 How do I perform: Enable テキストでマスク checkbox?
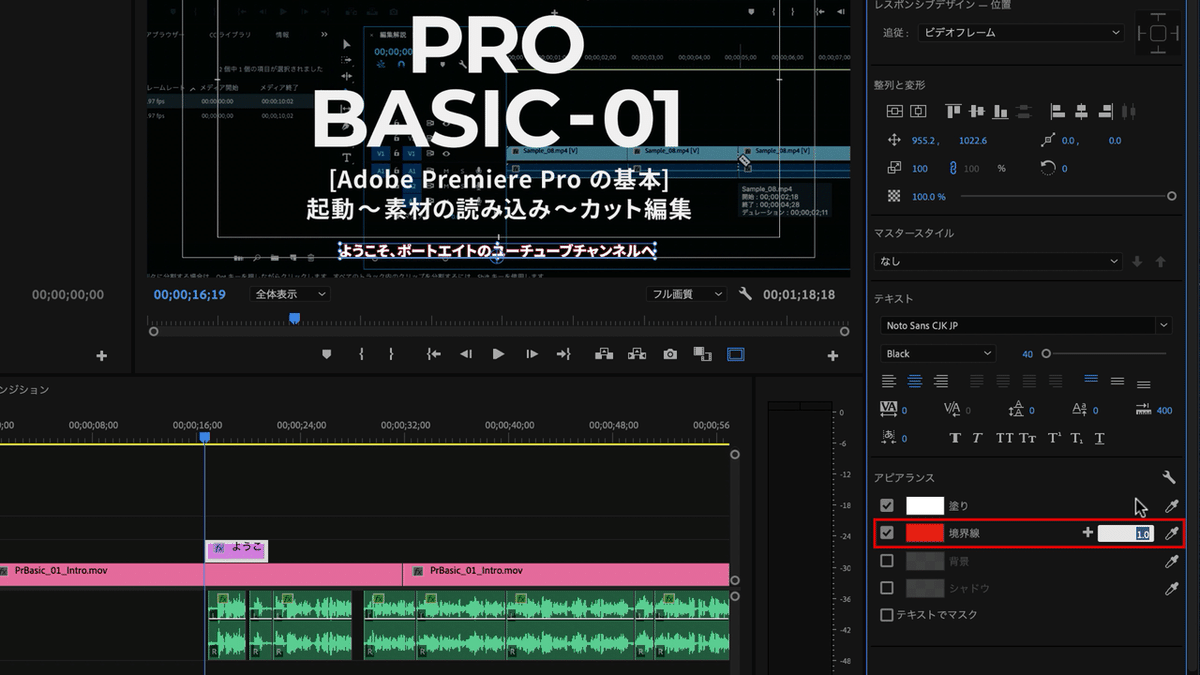[x=887, y=615]
